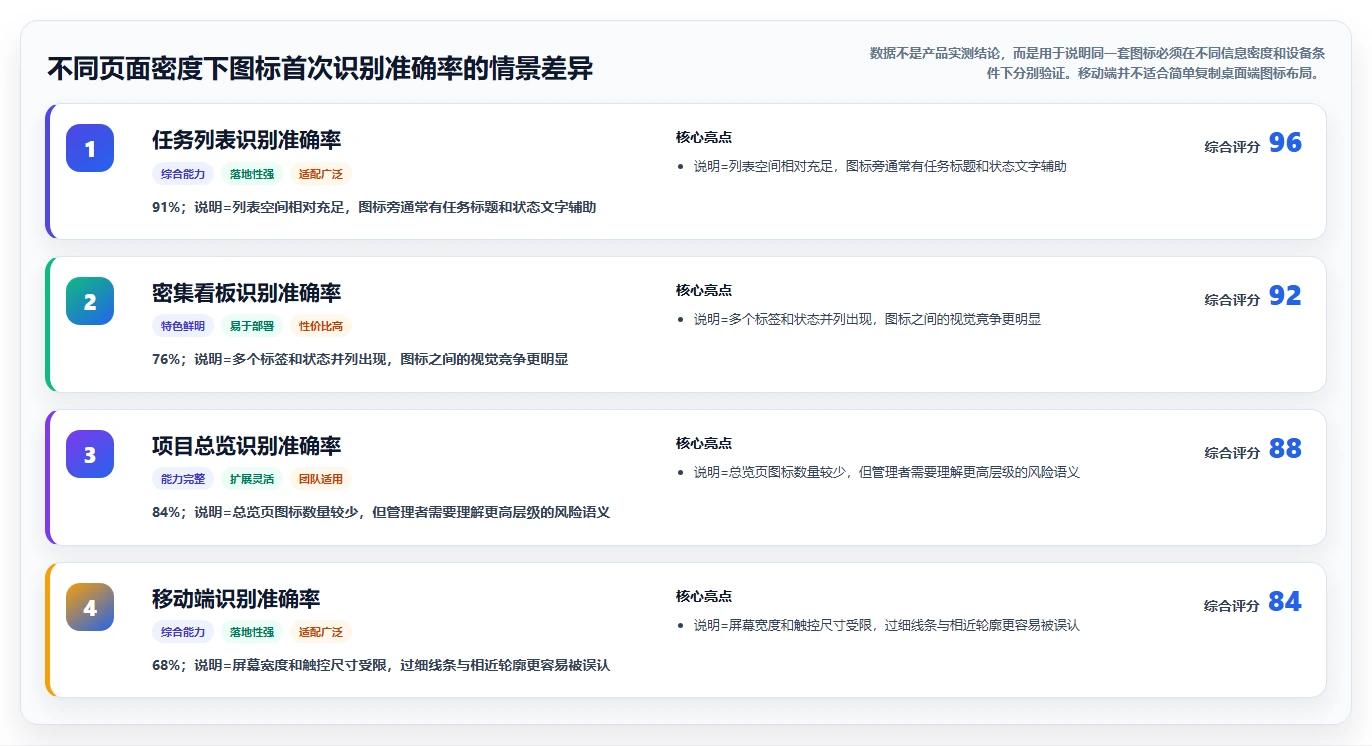This screenshot has width=1372, height=746.
Task: Click the 适配广泛 tag under 任务列表识别准确率
Action: coord(321,174)
